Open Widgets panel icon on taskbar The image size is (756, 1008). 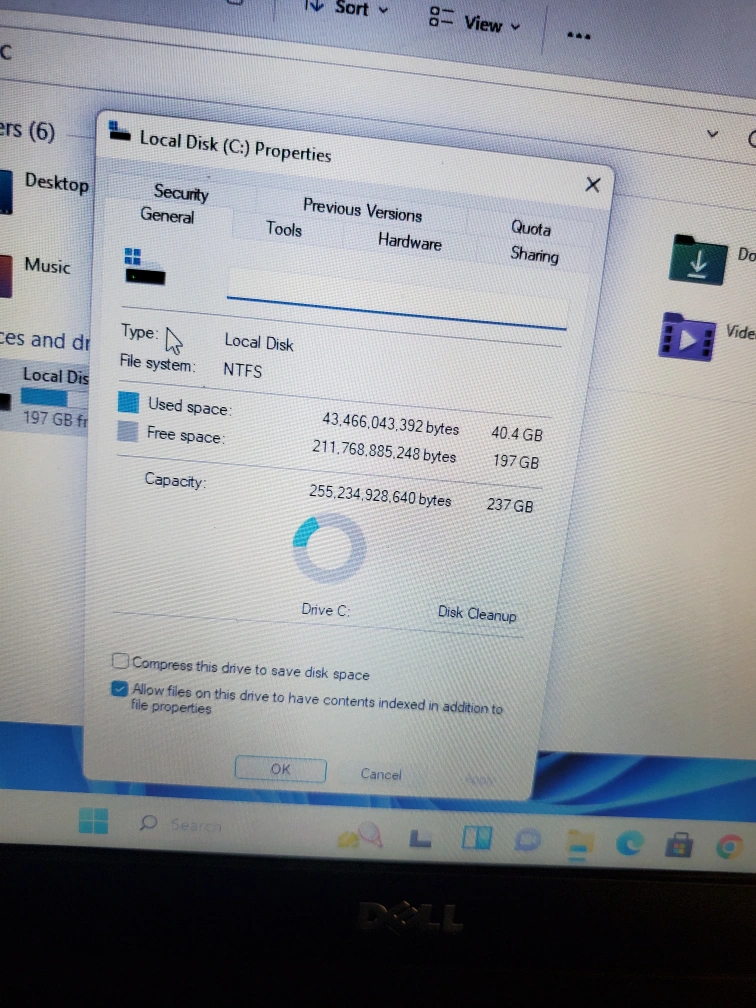(476, 838)
